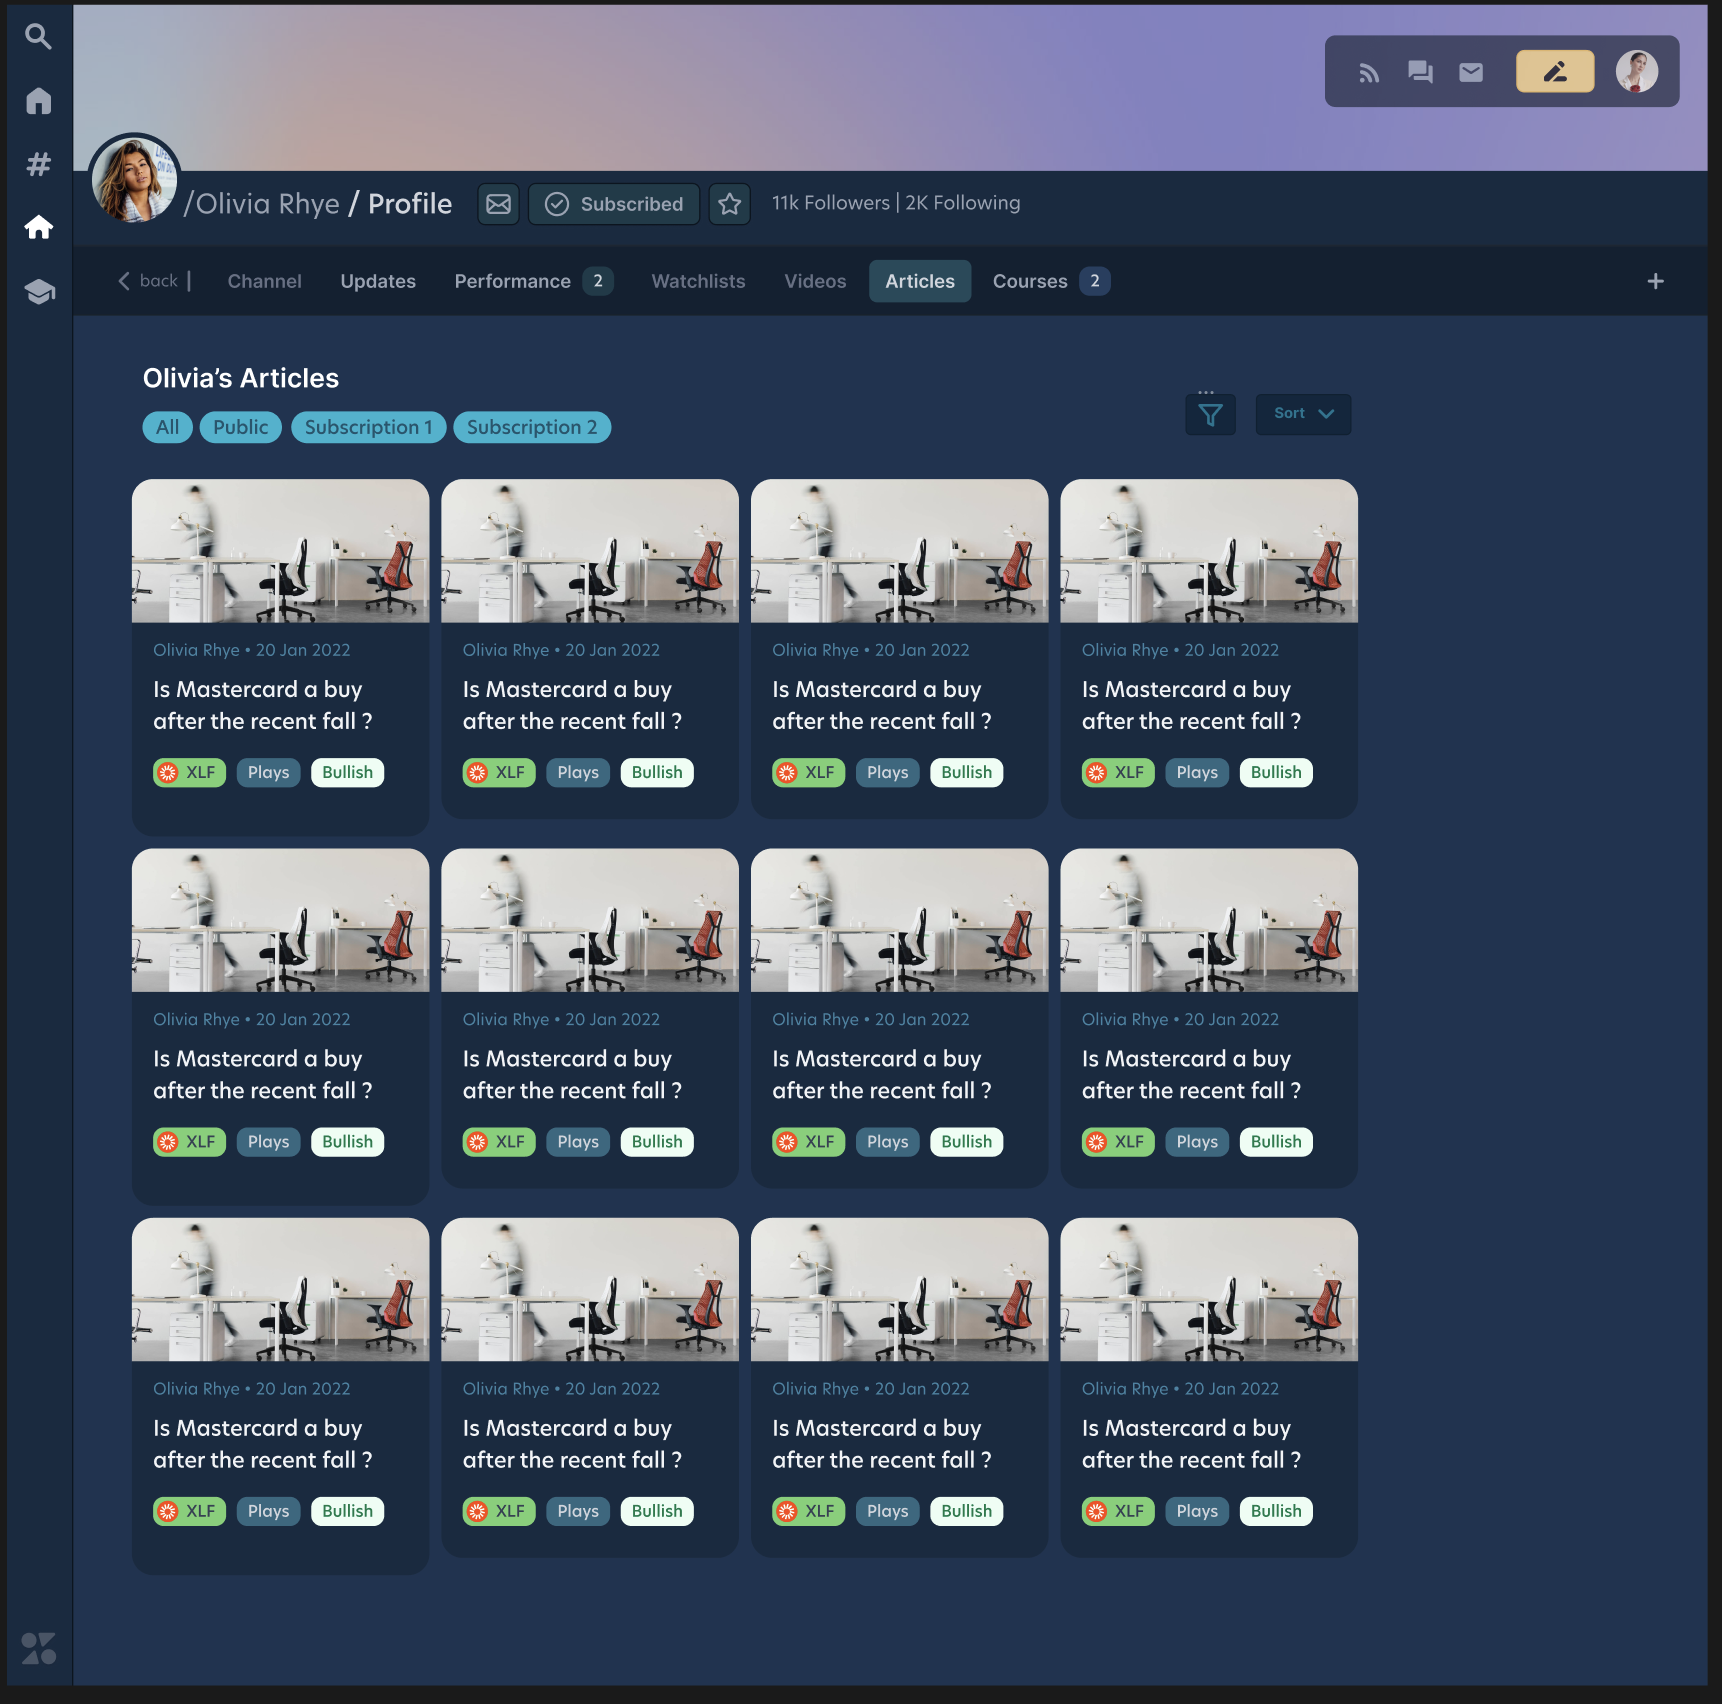
Task: Open the Watchlists tab
Action: (698, 281)
